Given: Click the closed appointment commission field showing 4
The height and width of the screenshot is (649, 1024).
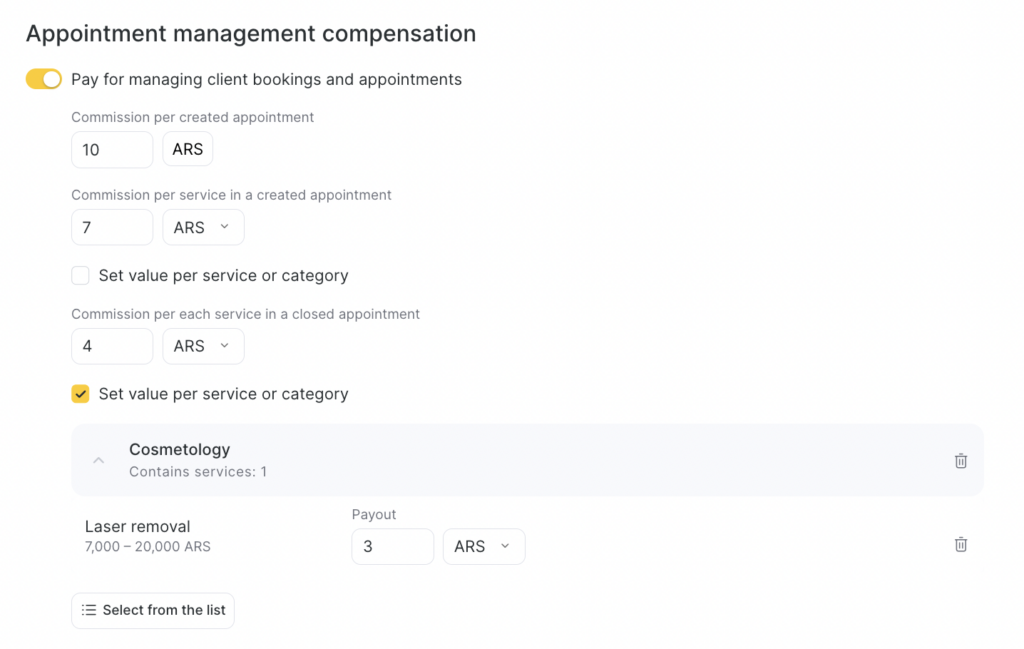Looking at the screenshot, I should [111, 346].
